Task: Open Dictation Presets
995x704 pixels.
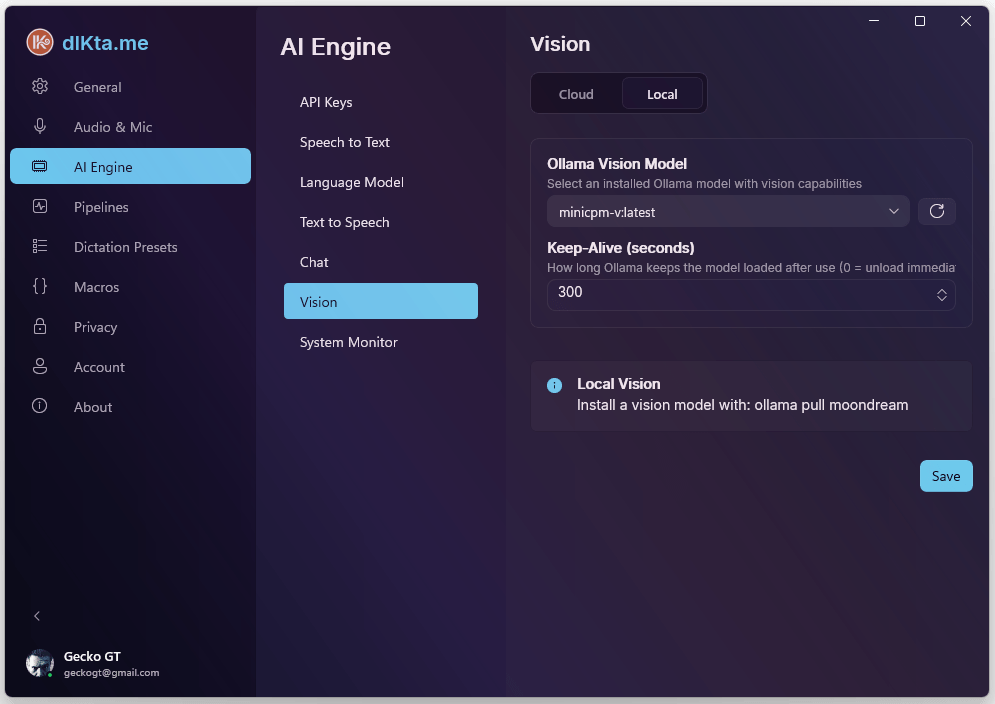Action: (x=131, y=247)
